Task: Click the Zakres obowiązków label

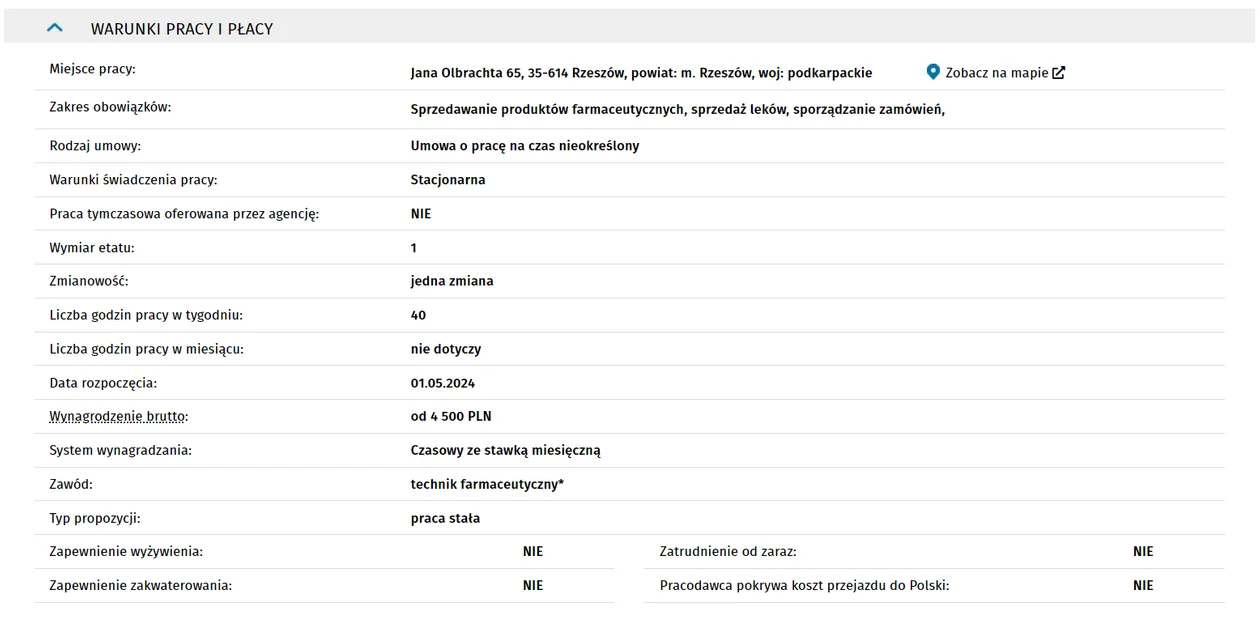Action: tap(110, 107)
